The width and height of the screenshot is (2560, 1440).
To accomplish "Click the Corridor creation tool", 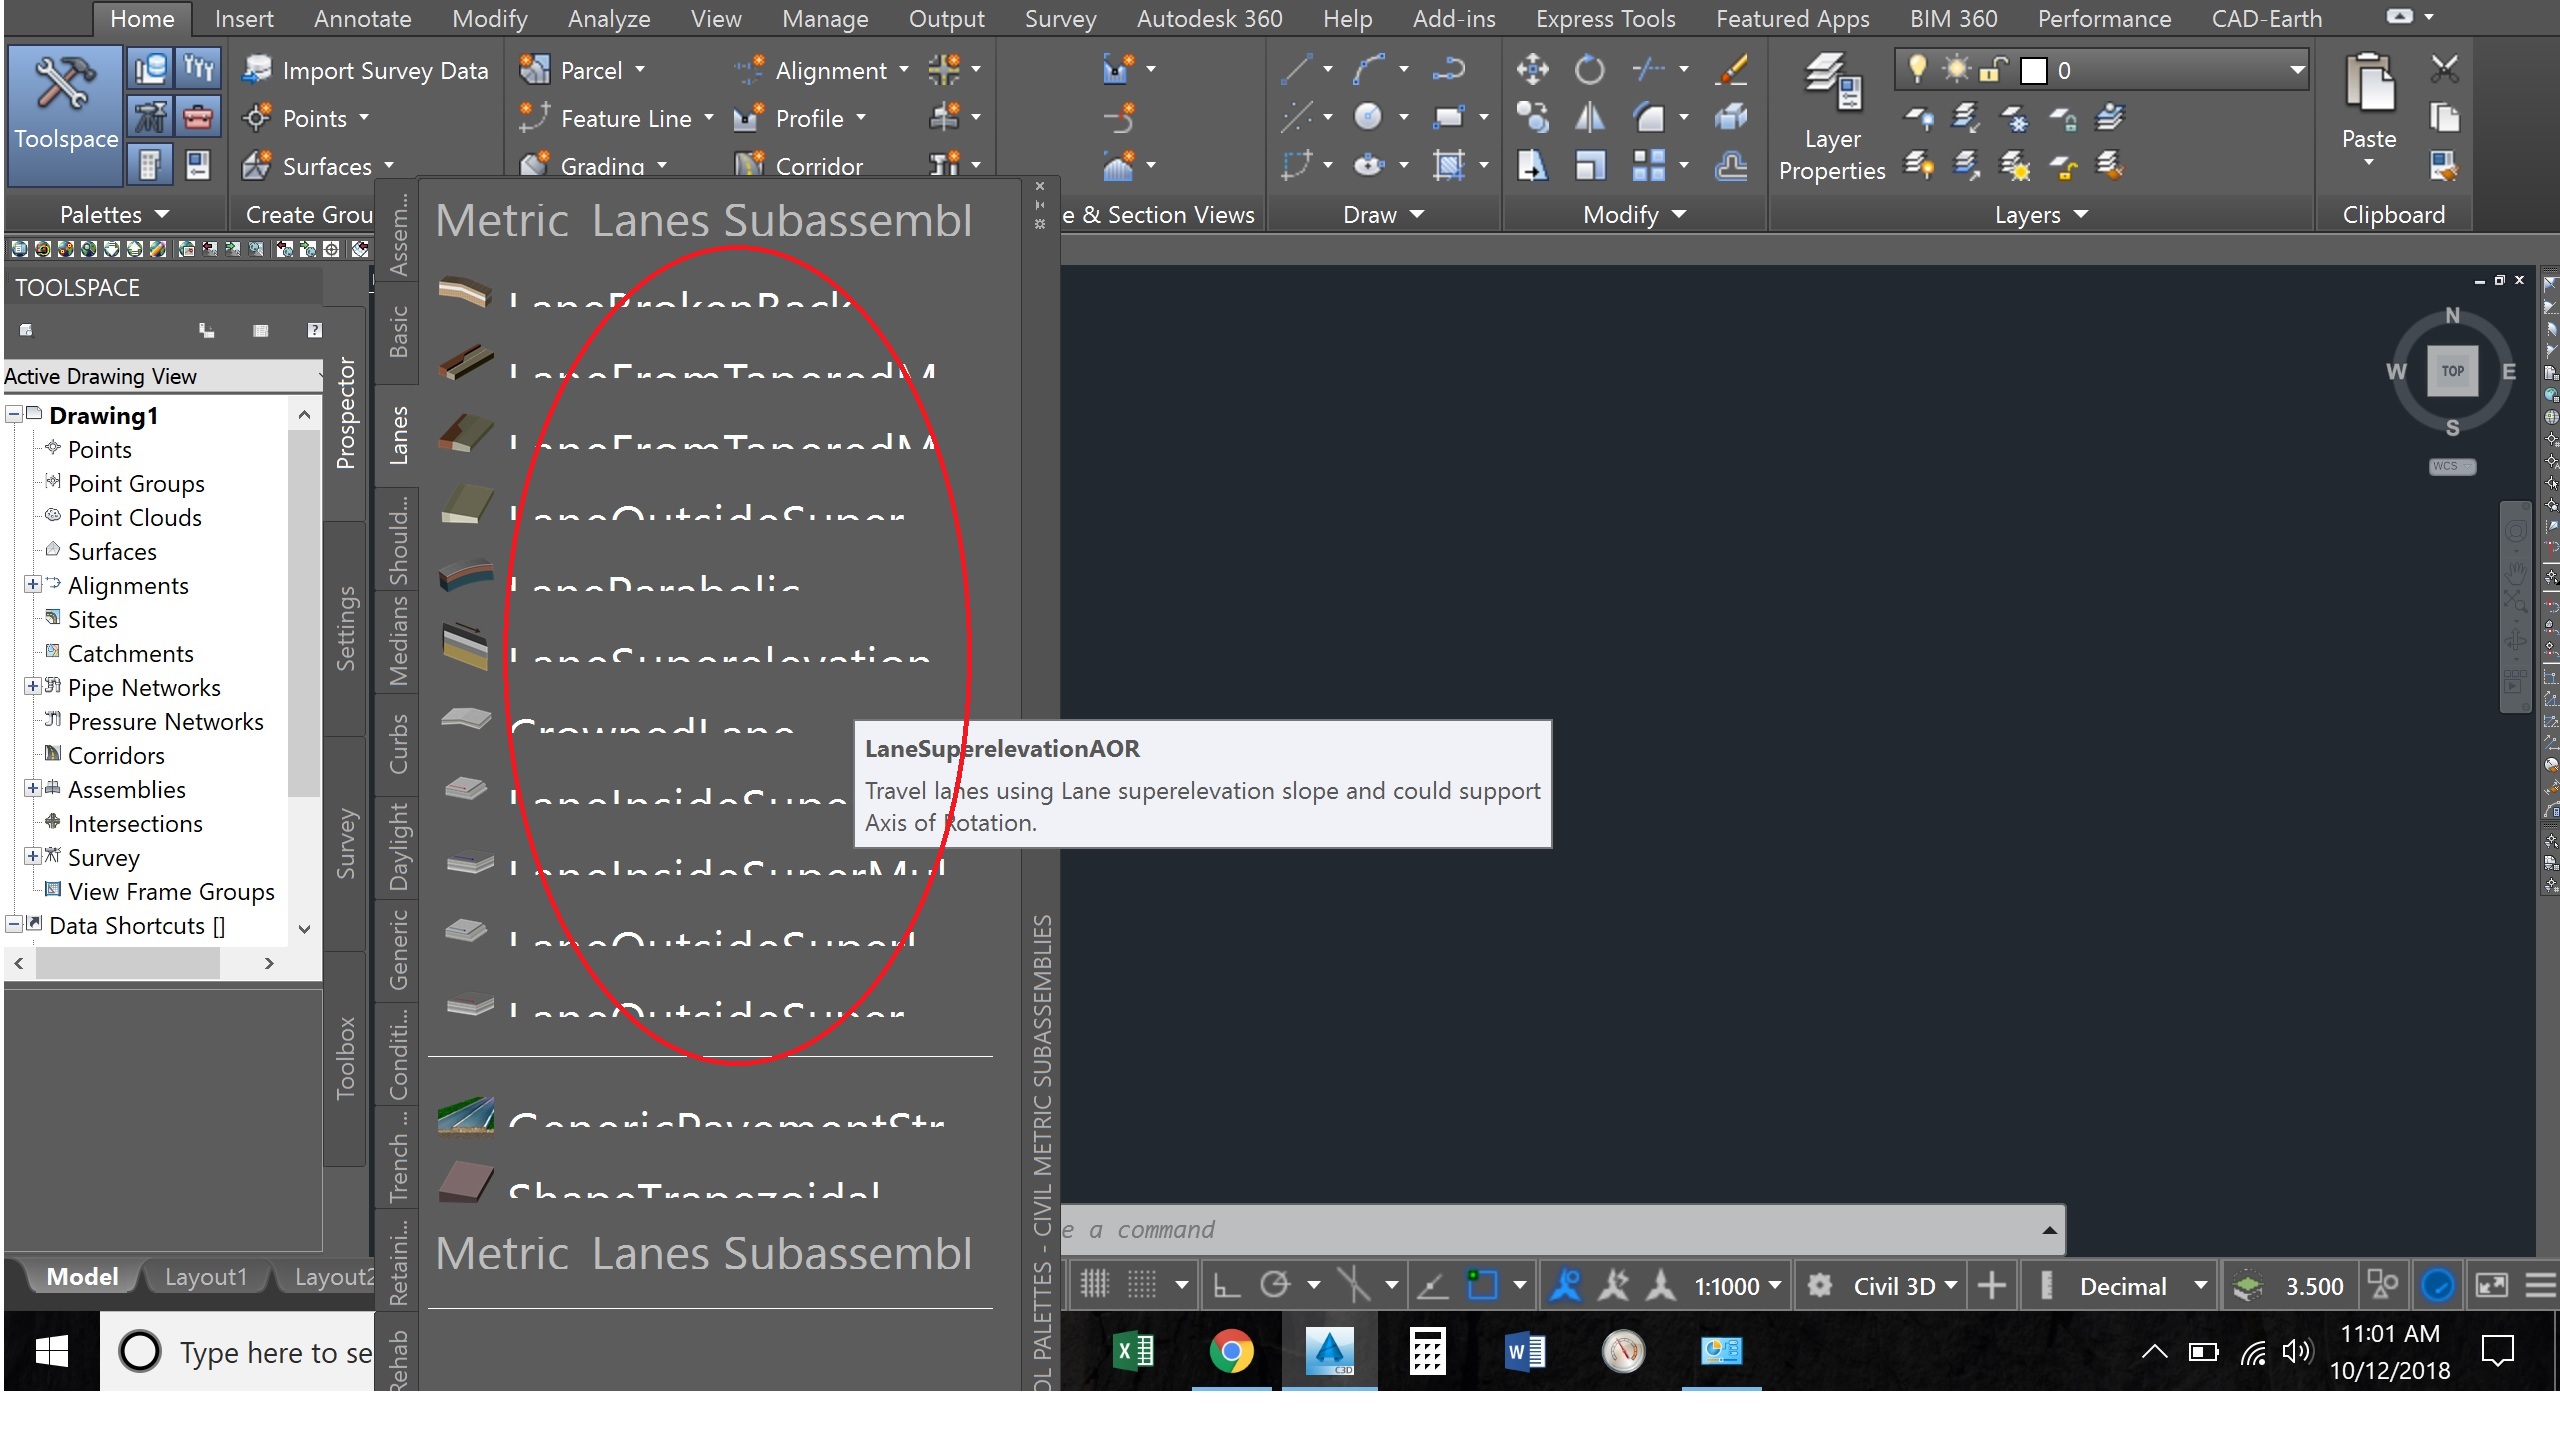I will (x=800, y=165).
